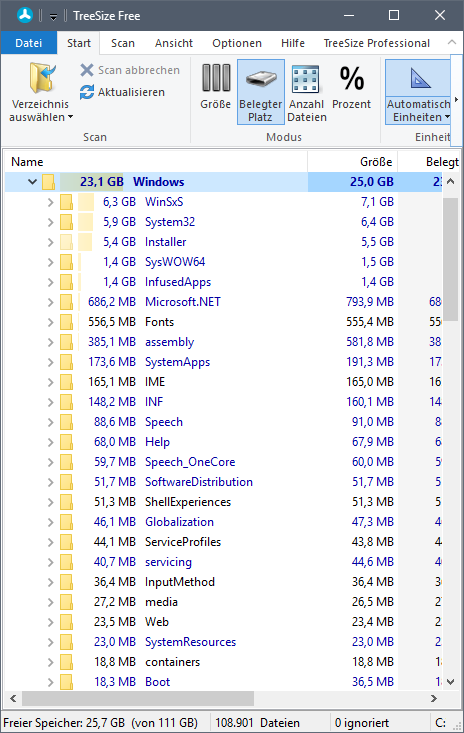Select the SystemResources folder row

(223, 642)
